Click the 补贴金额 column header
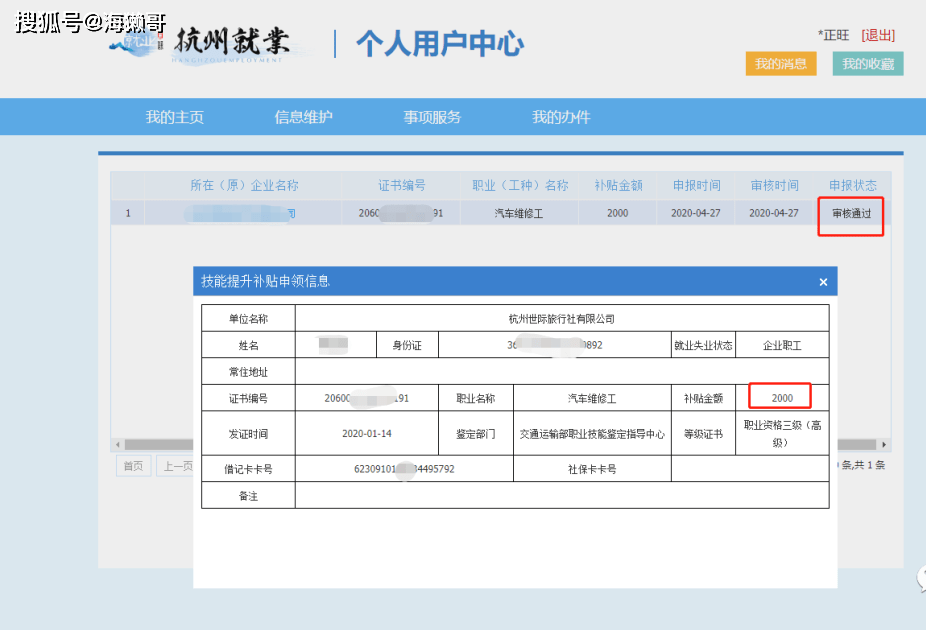The height and width of the screenshot is (630, 926). pos(618,185)
